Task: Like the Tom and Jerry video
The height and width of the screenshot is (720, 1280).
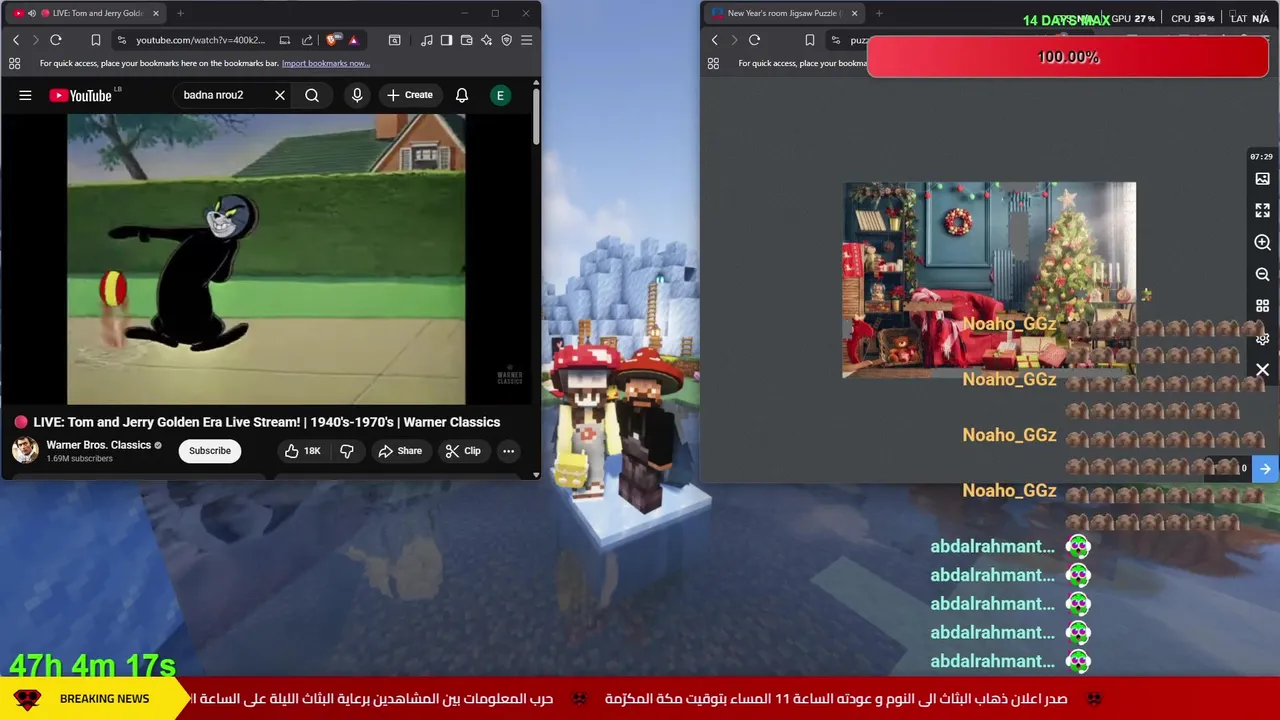Action: click(303, 451)
